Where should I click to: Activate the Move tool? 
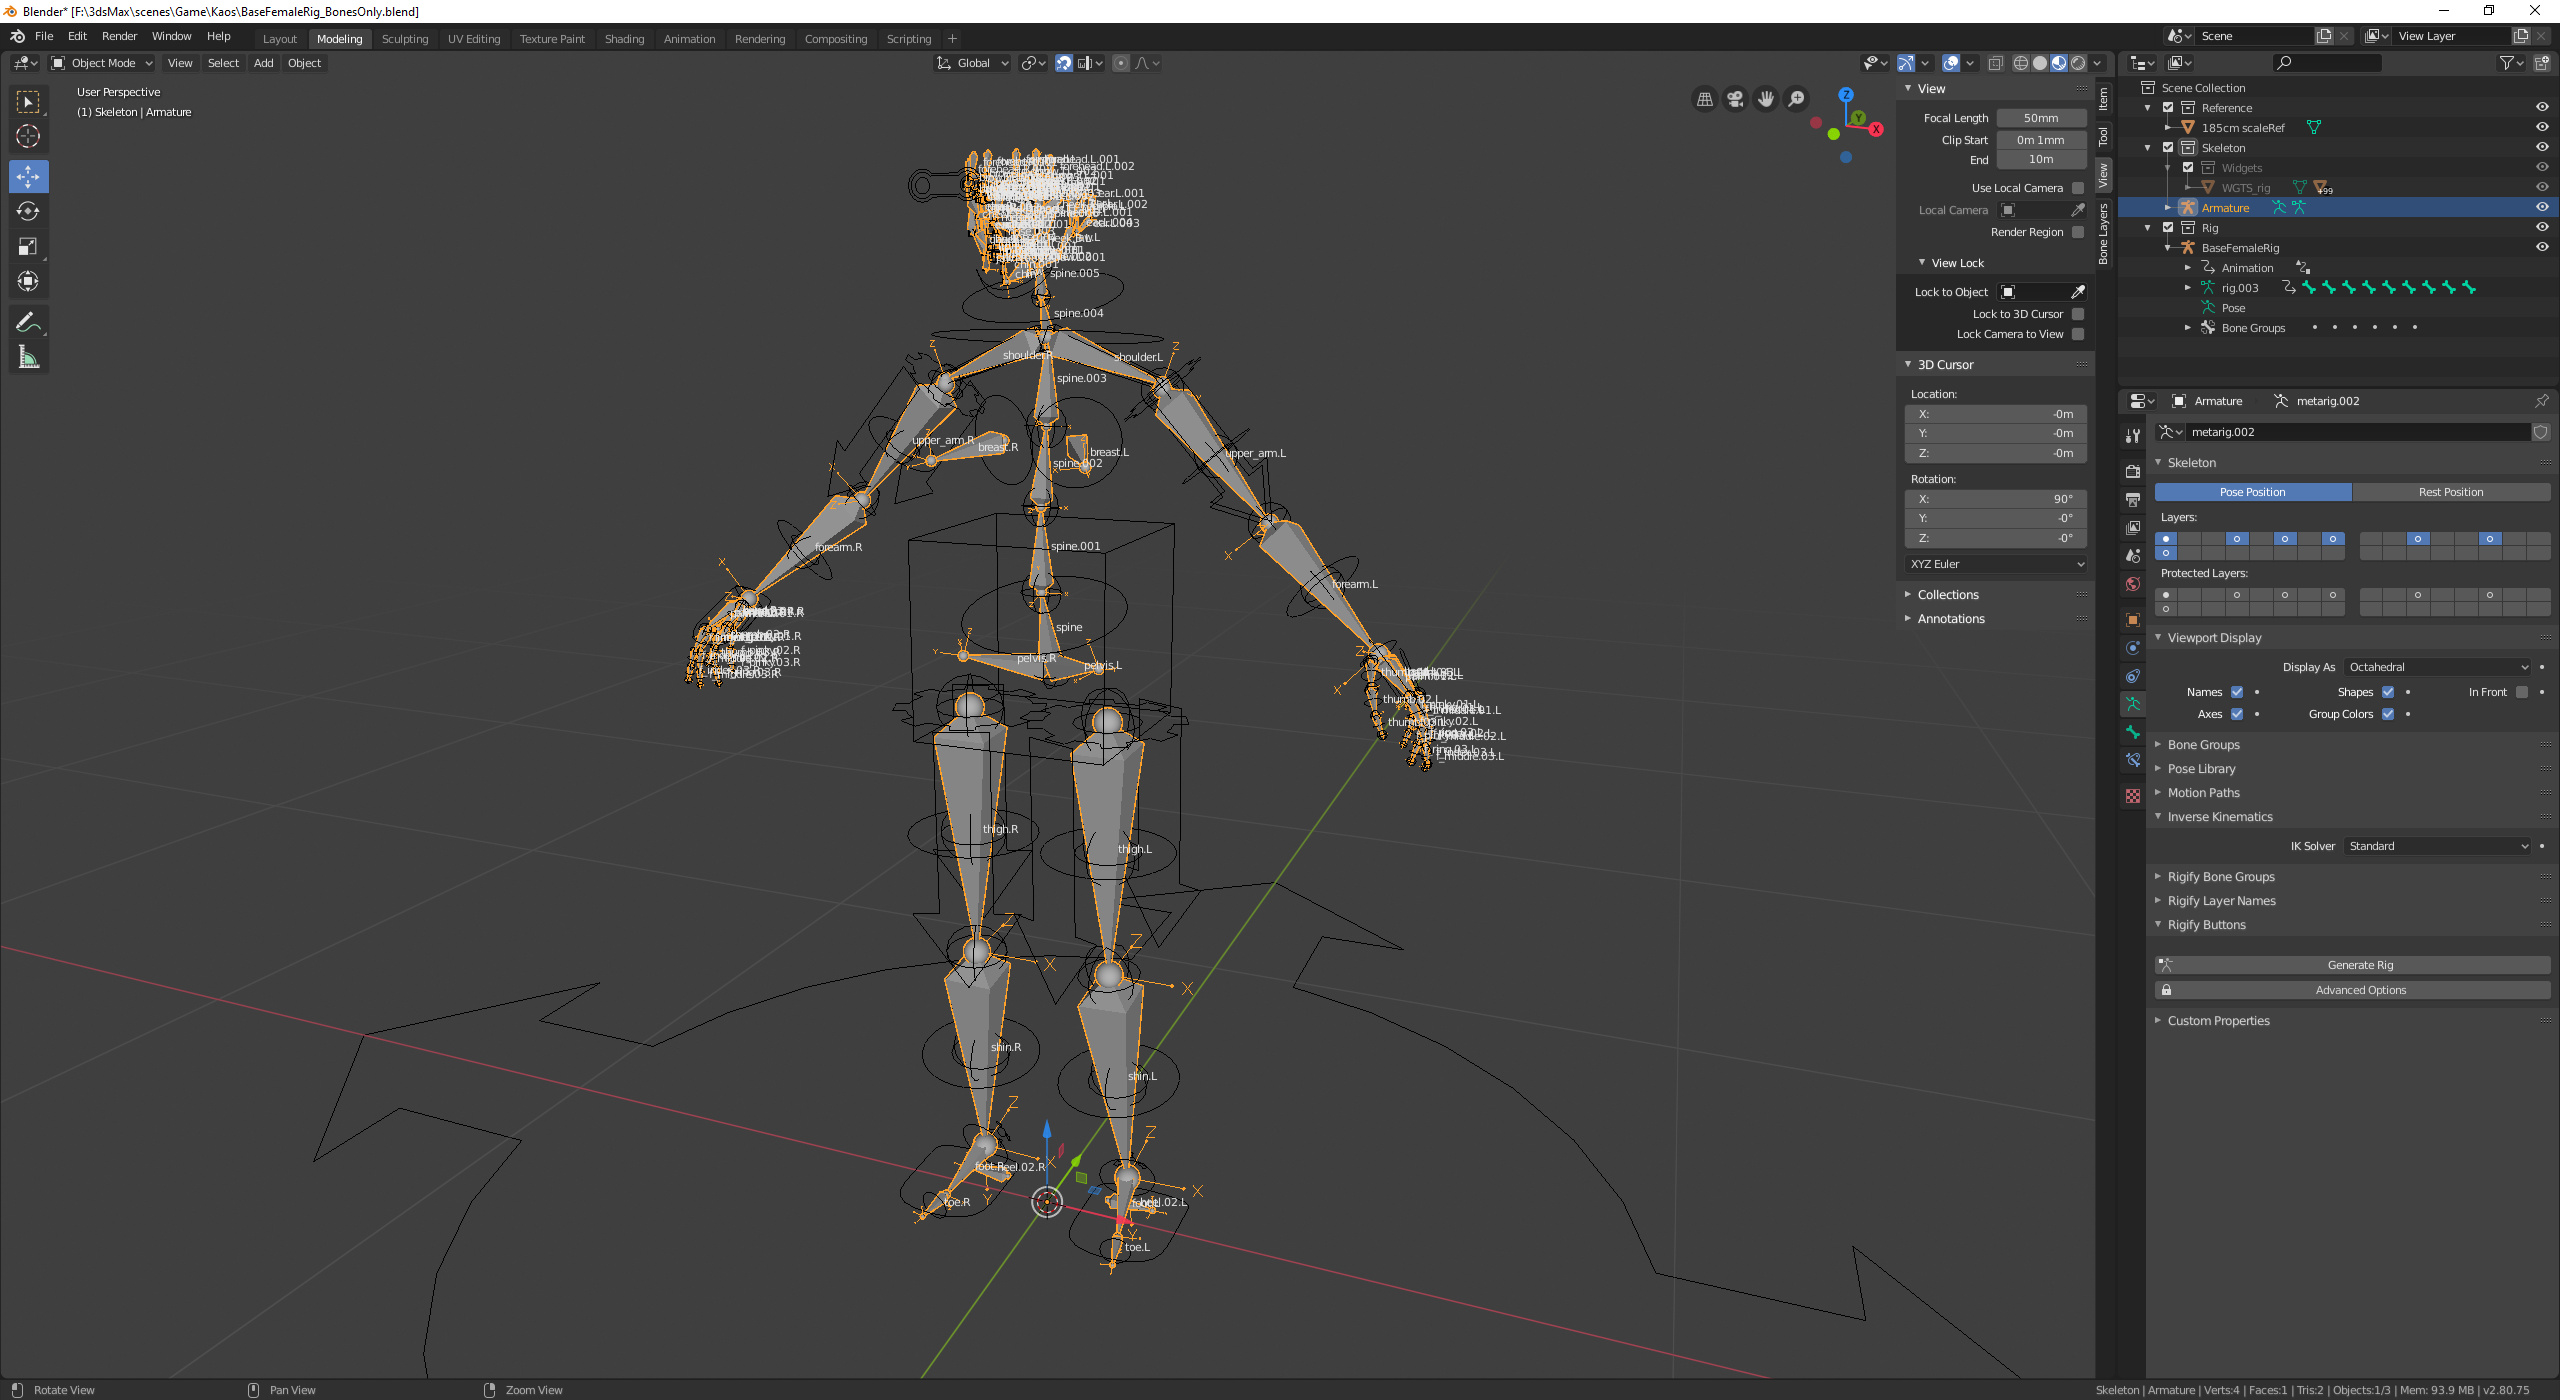coord(28,177)
